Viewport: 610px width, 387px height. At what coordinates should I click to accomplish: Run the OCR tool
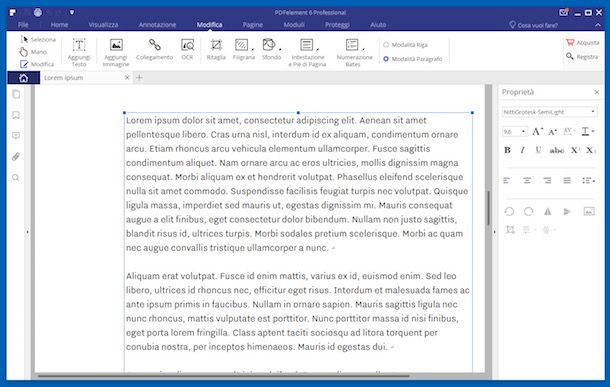(x=187, y=49)
